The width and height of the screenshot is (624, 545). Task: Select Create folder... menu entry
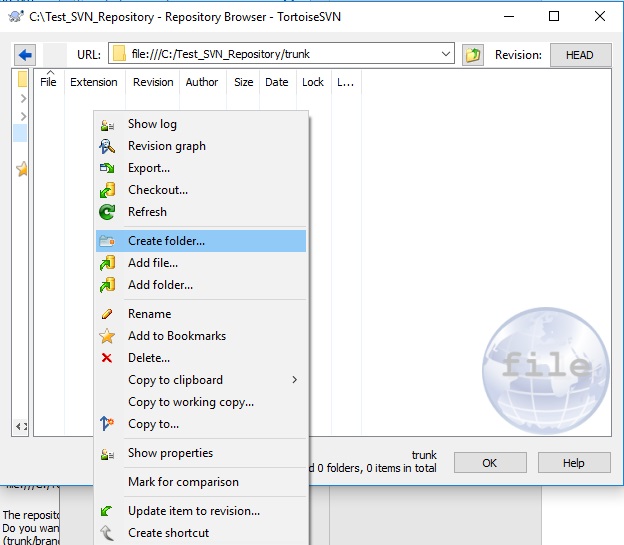click(x=201, y=241)
